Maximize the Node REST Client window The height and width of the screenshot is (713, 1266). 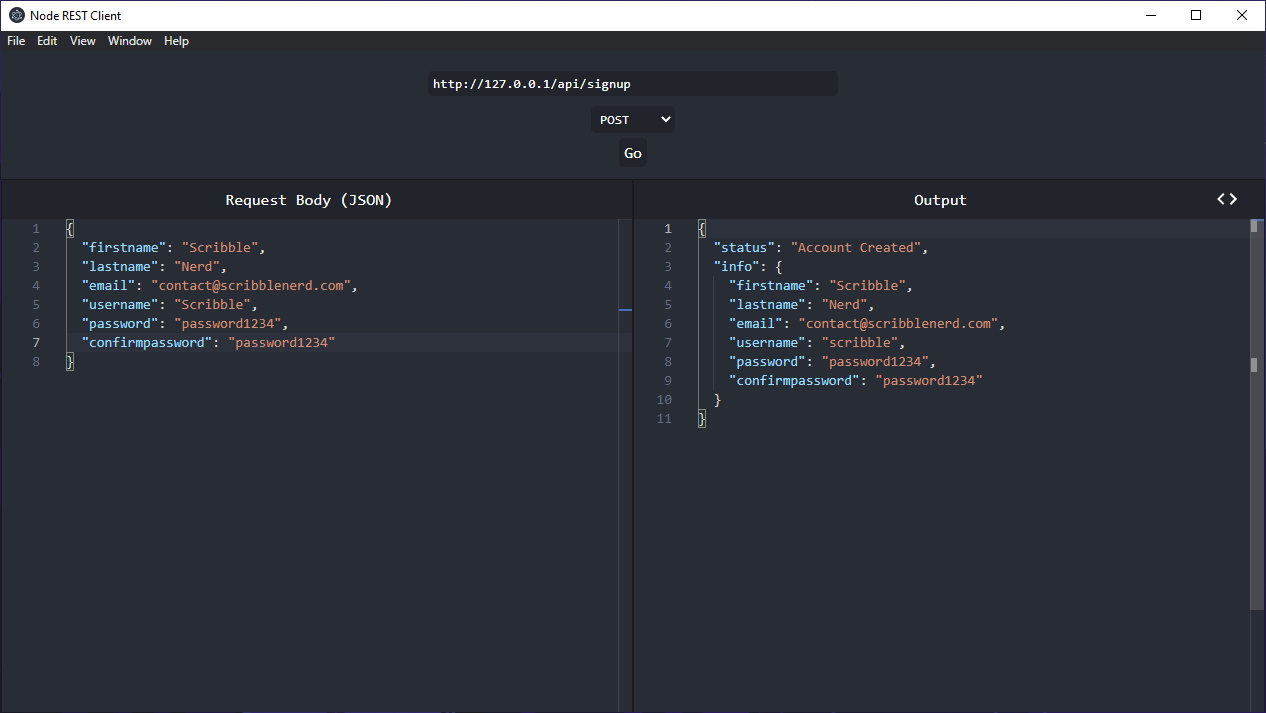(1196, 15)
